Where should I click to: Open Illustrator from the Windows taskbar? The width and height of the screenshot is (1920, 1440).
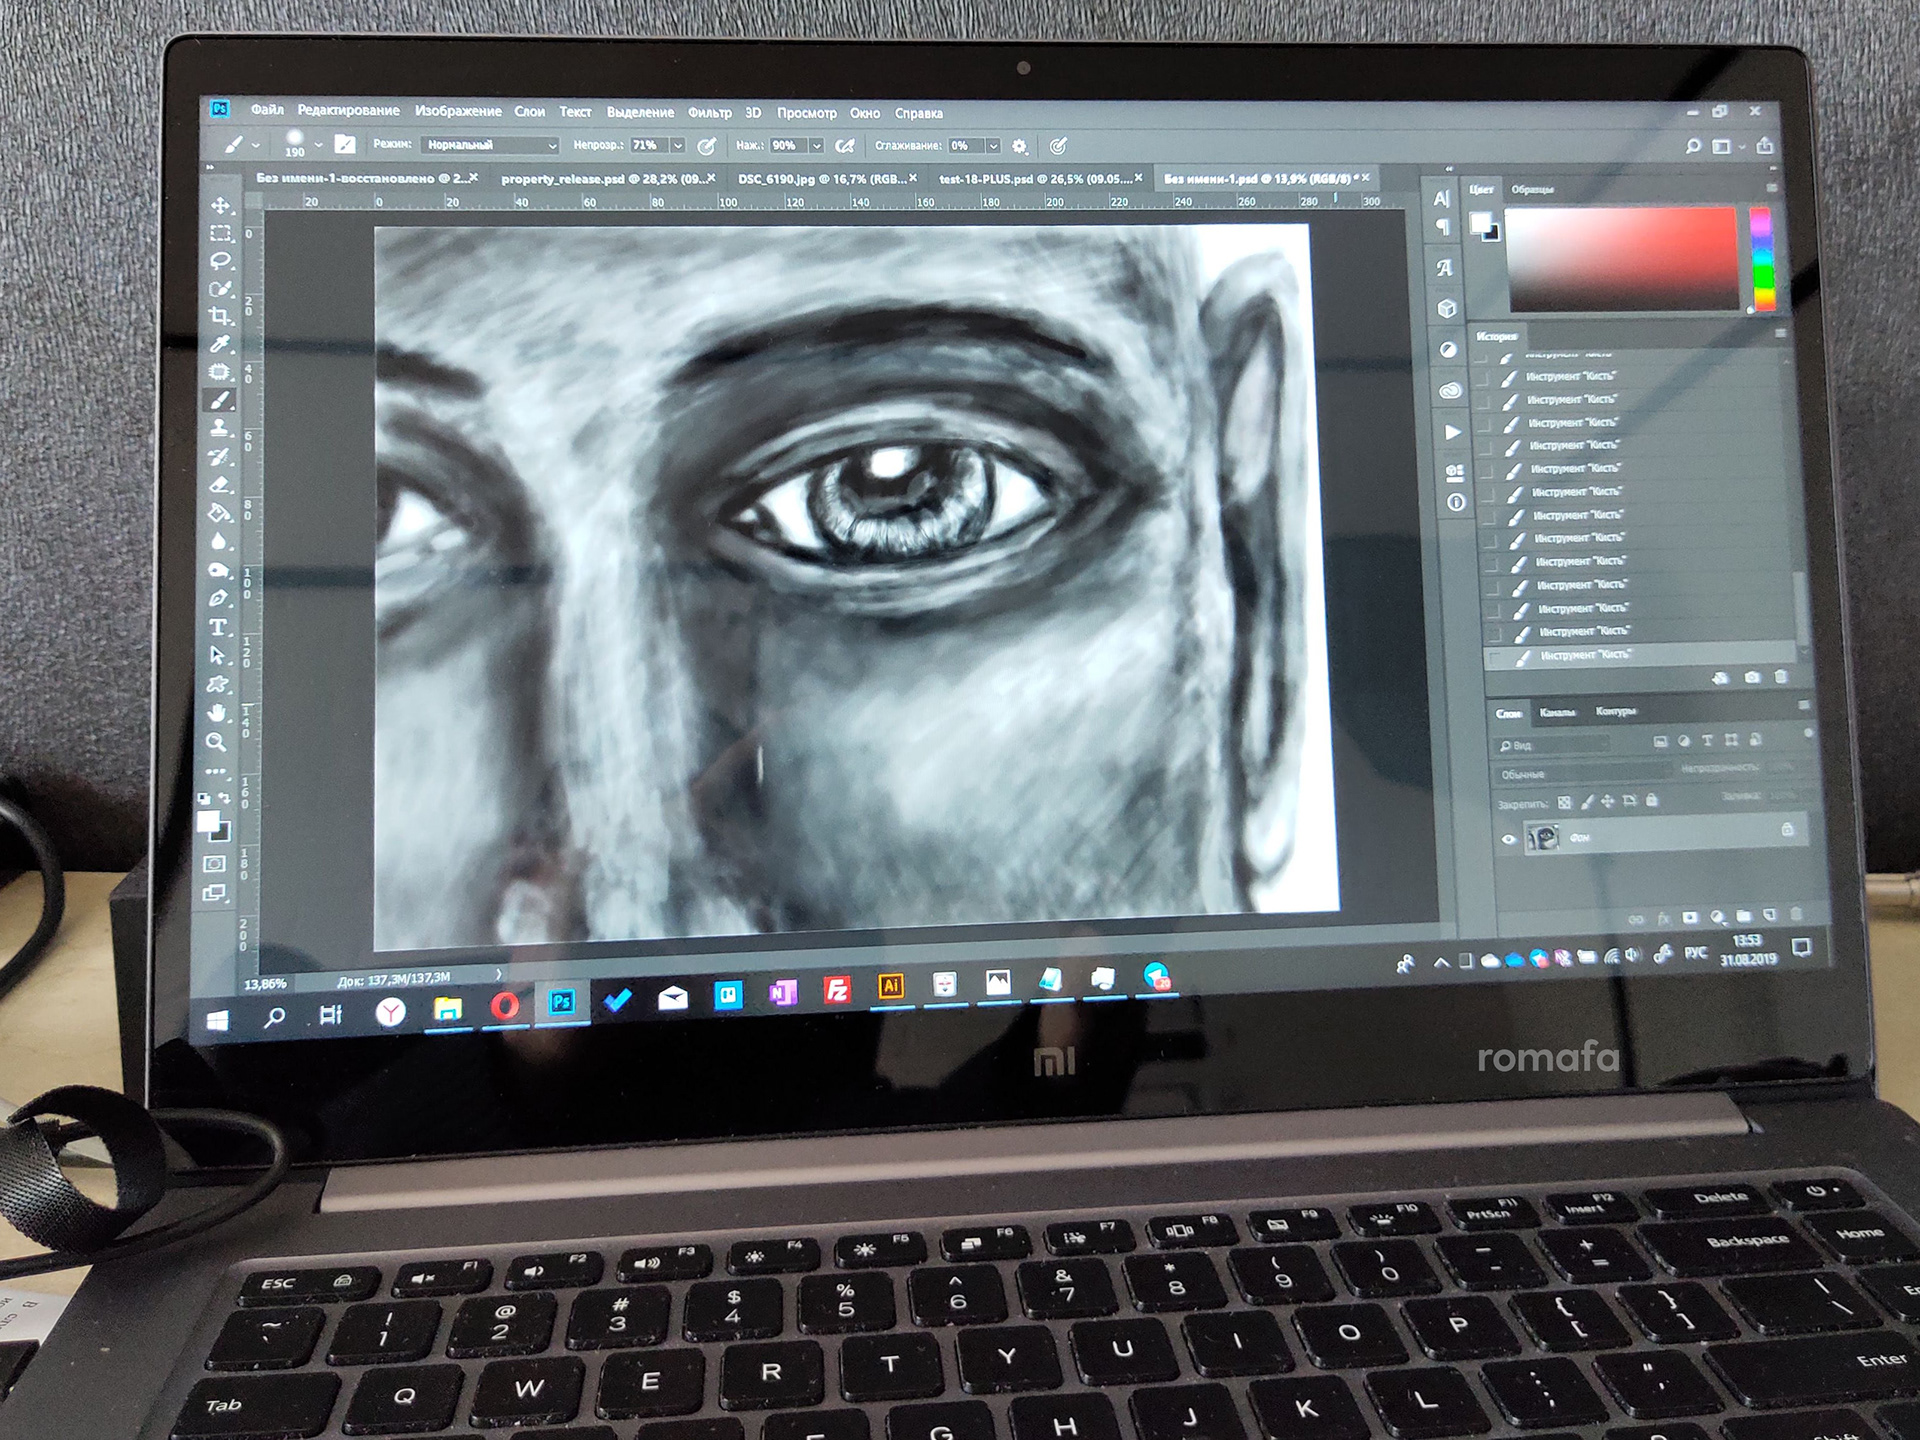tap(891, 987)
